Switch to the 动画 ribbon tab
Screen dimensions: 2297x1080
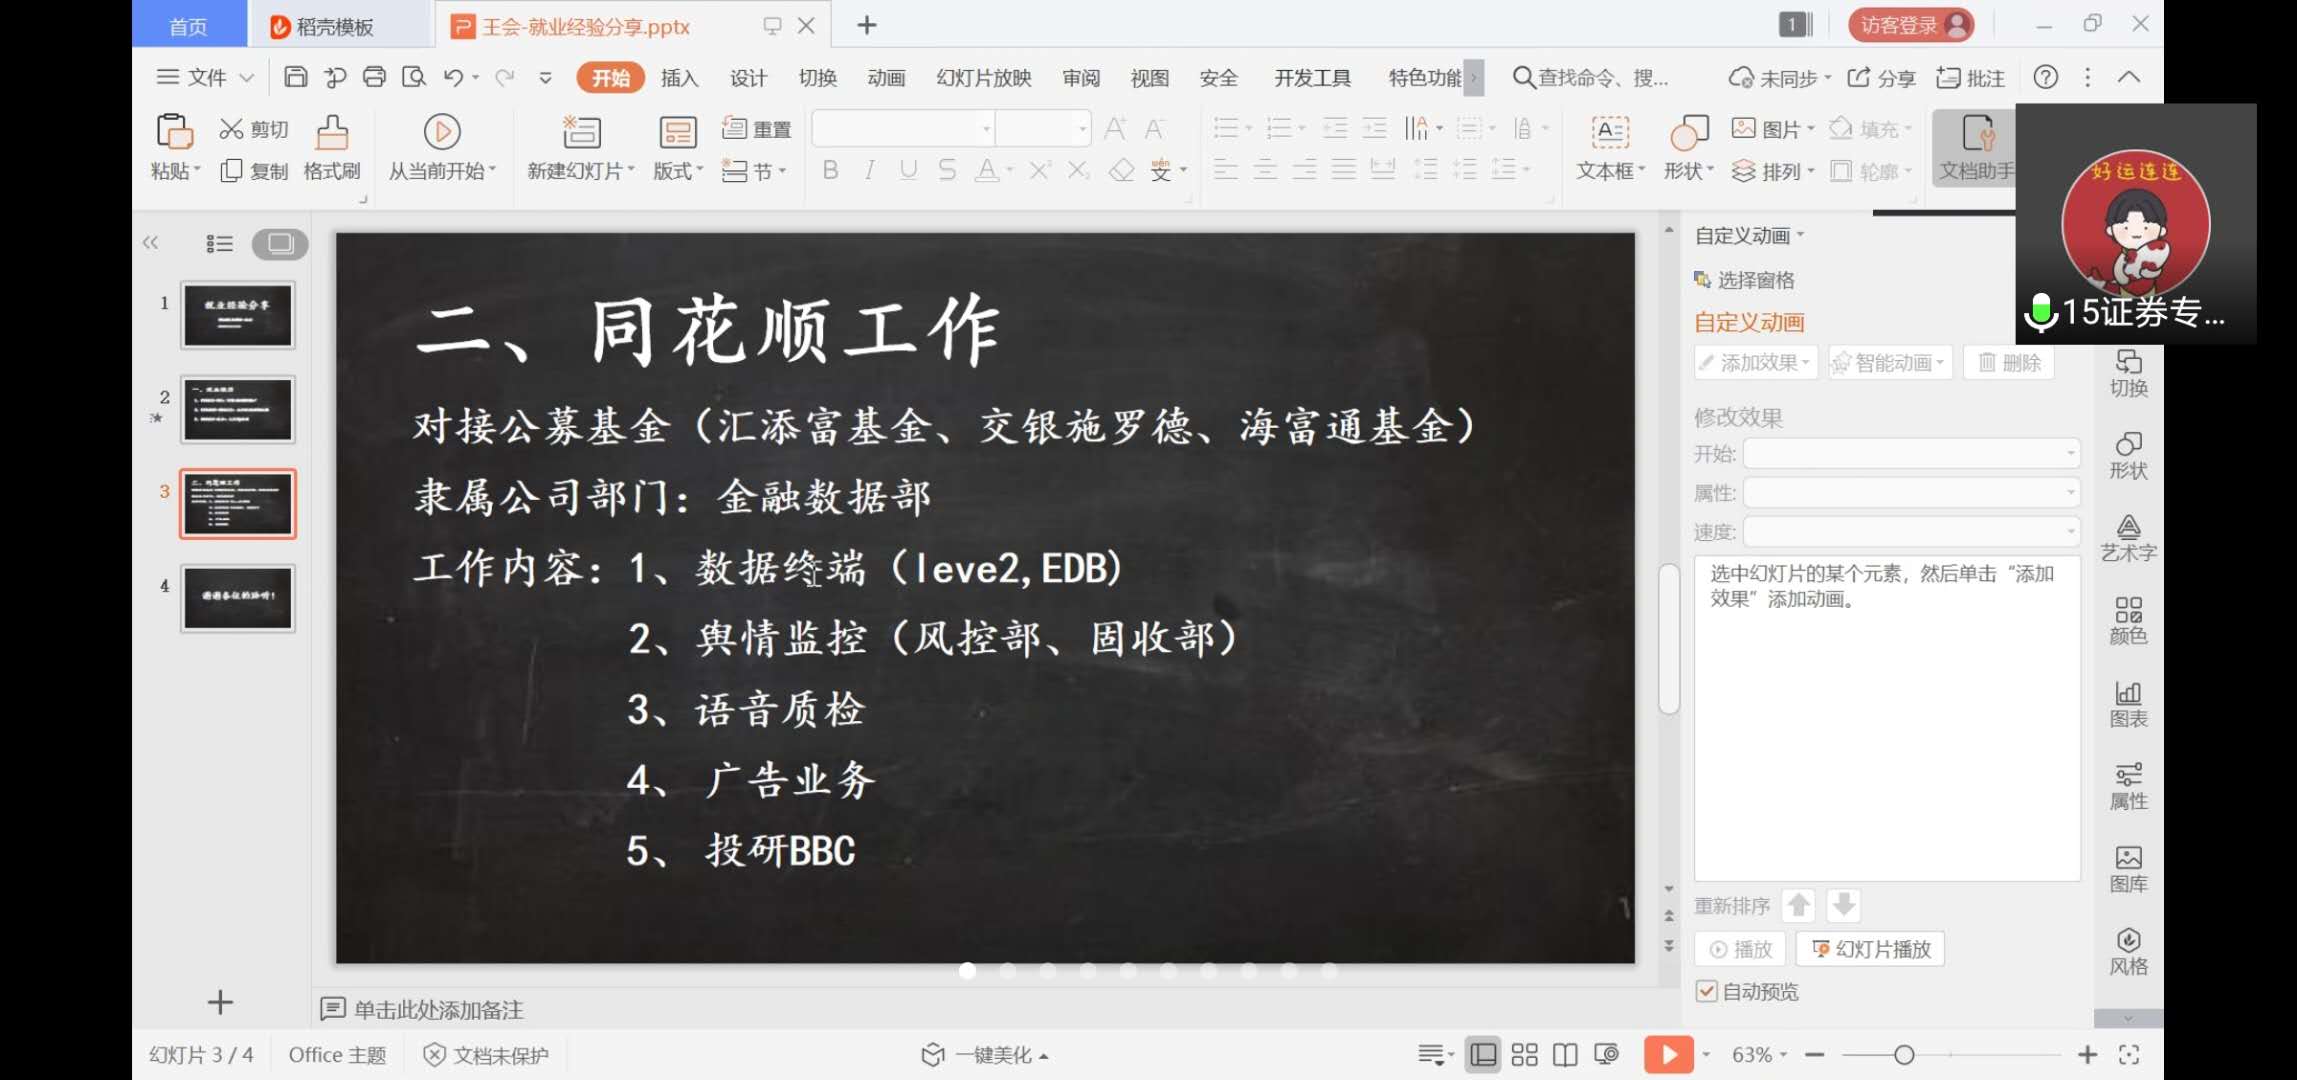coord(885,78)
